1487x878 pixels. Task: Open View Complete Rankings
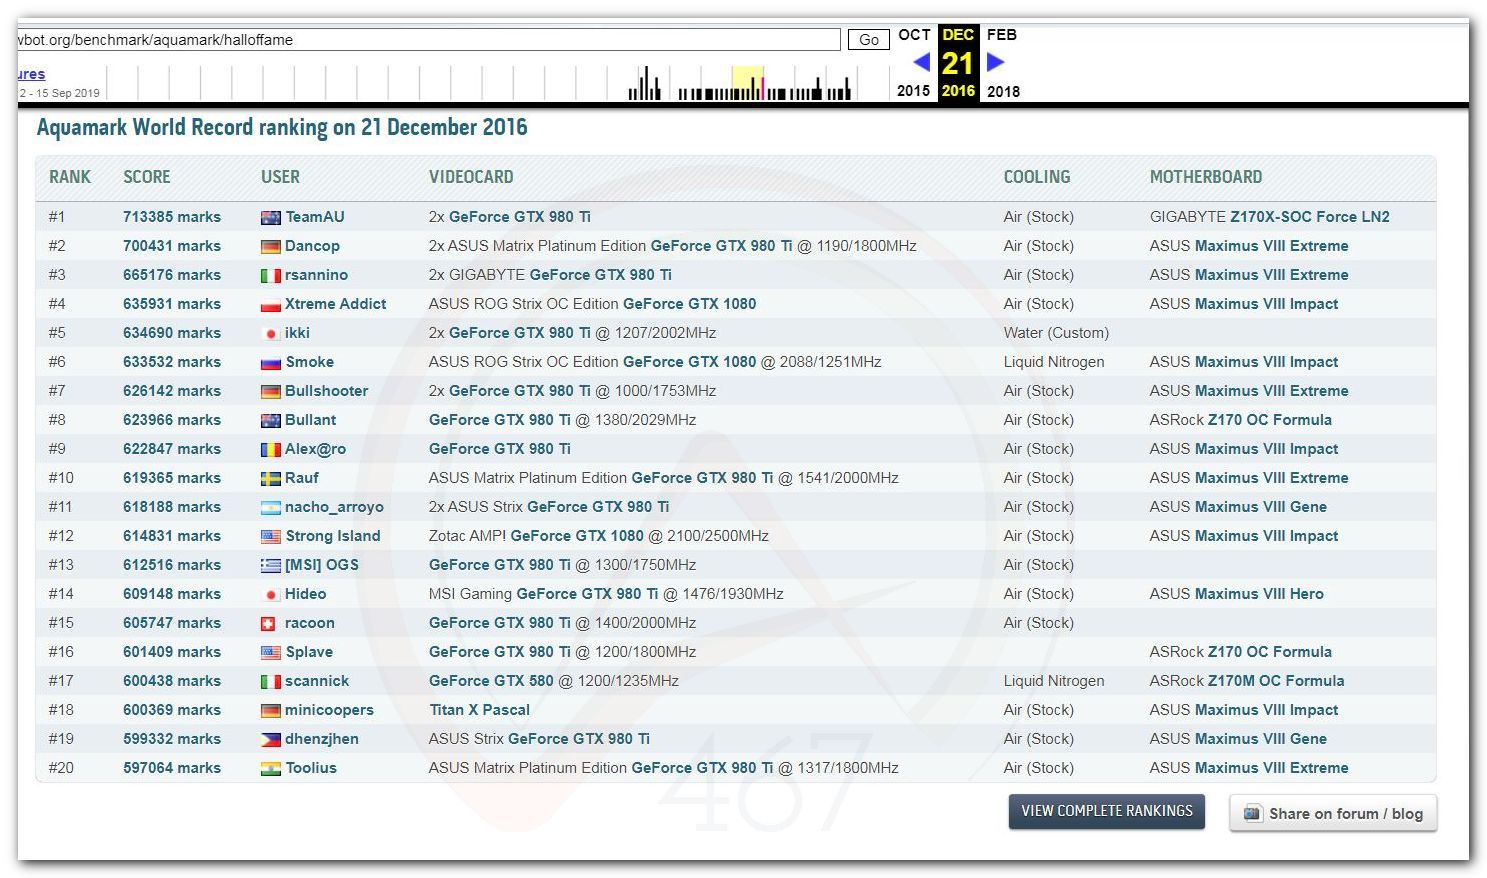[1106, 811]
